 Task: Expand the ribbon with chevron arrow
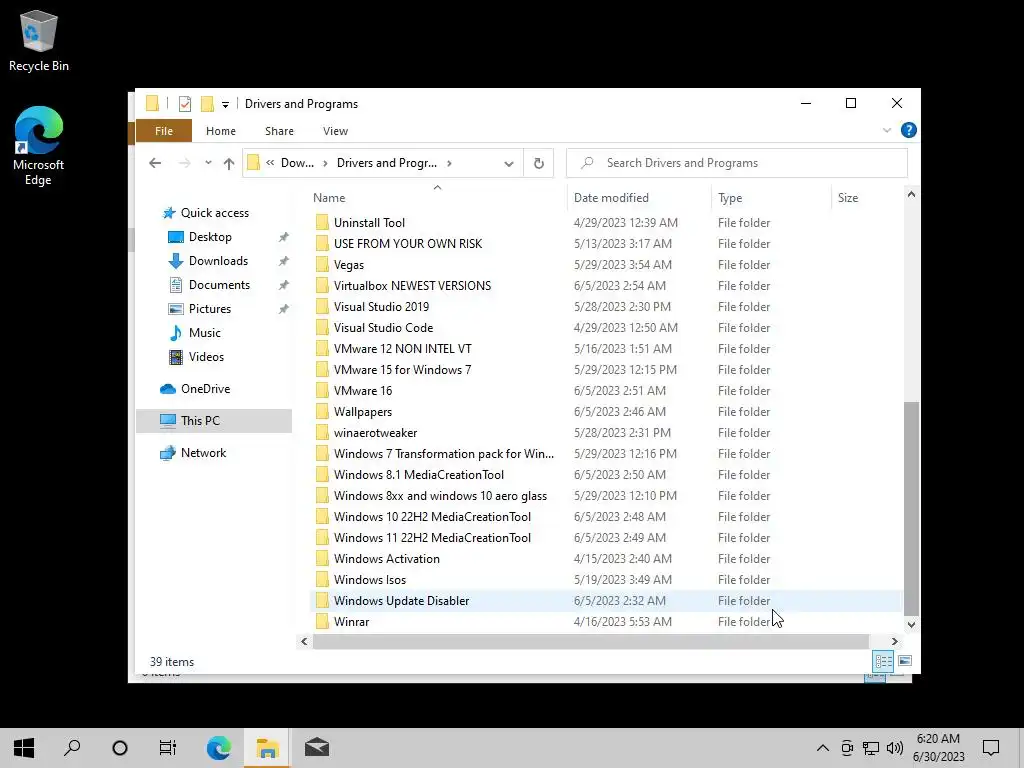(x=887, y=131)
